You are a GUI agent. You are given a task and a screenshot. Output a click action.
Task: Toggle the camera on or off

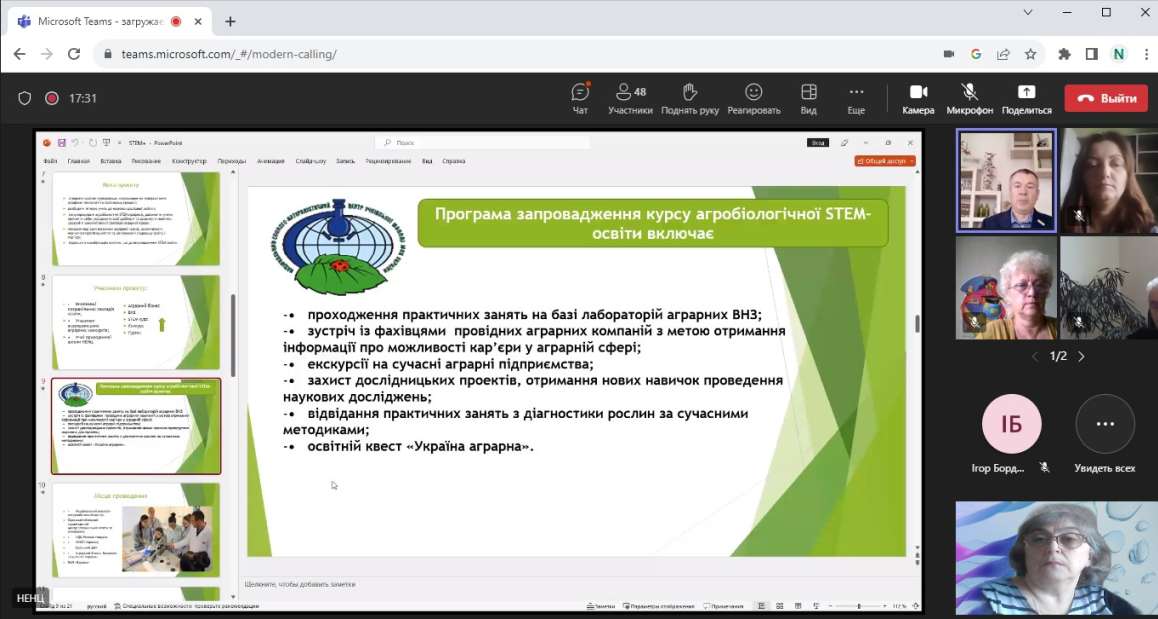[x=918, y=98]
